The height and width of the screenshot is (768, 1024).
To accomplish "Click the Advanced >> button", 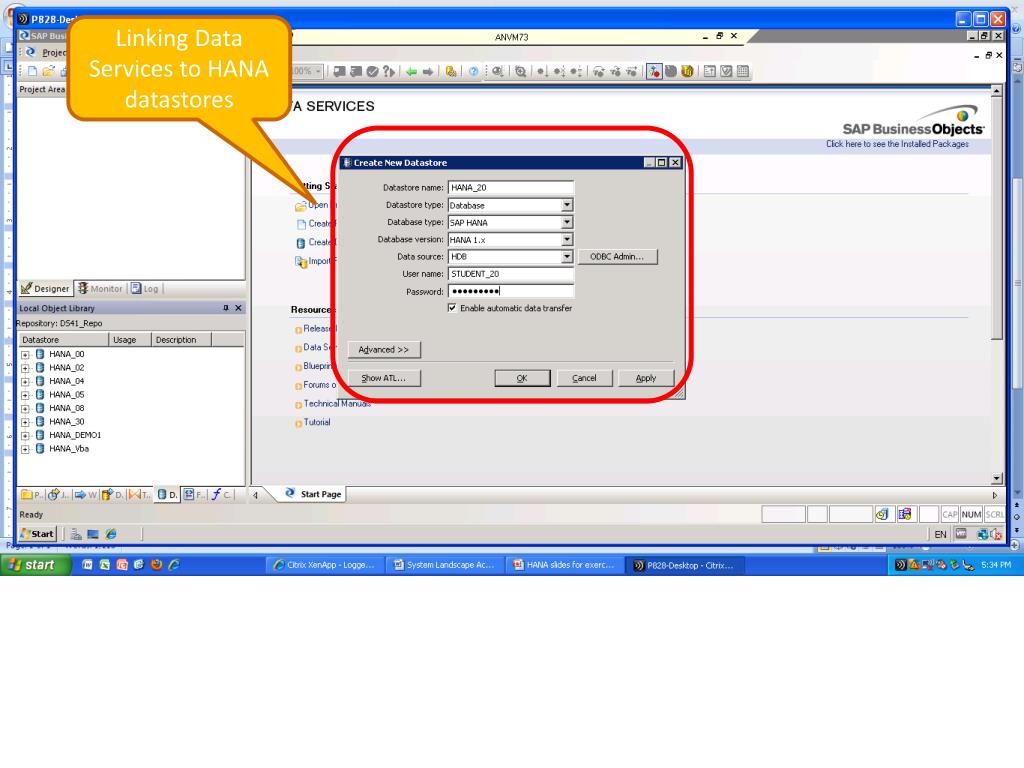I will (384, 349).
